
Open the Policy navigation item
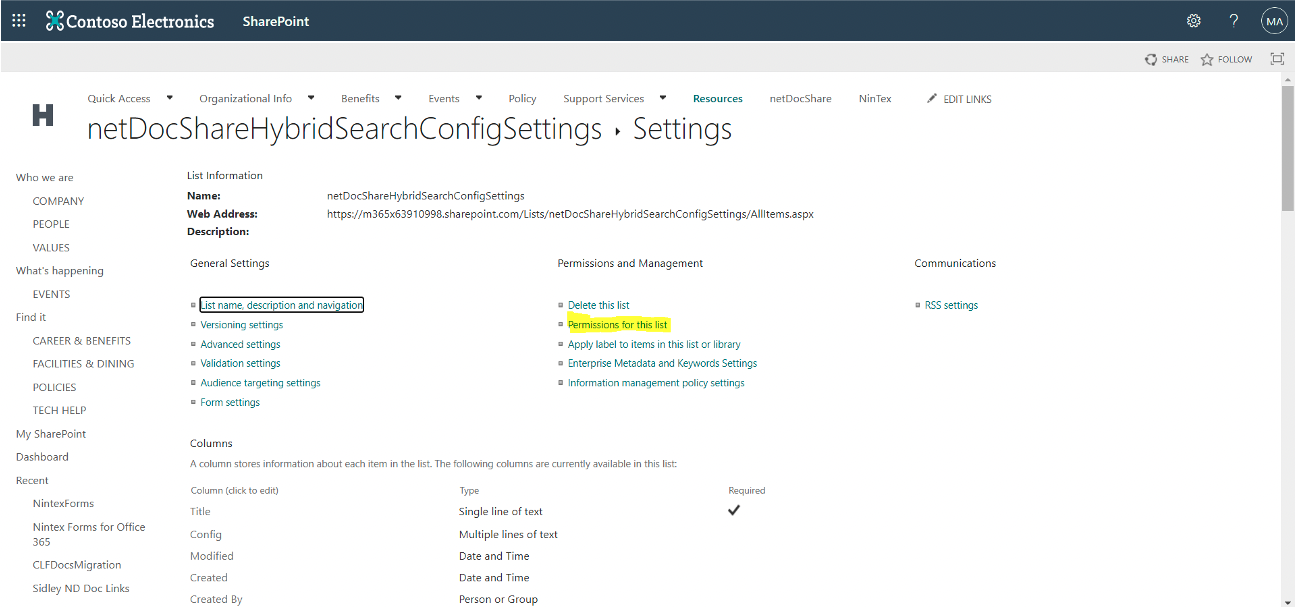[522, 99]
